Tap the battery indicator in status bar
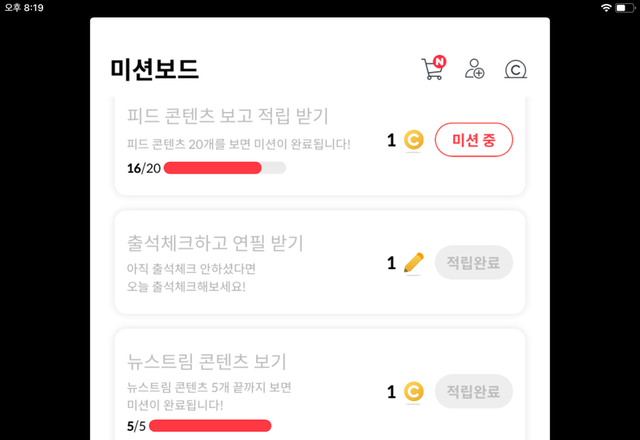The image size is (640, 440). (x=625, y=8)
